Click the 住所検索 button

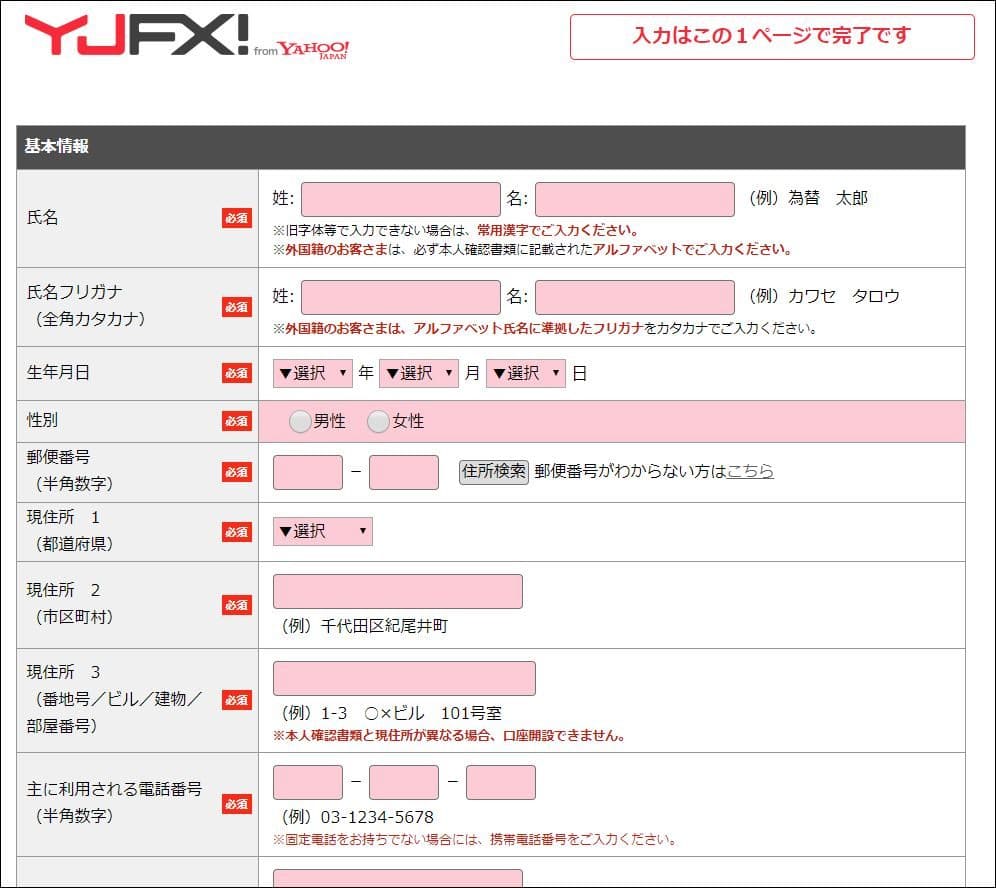tap(494, 471)
